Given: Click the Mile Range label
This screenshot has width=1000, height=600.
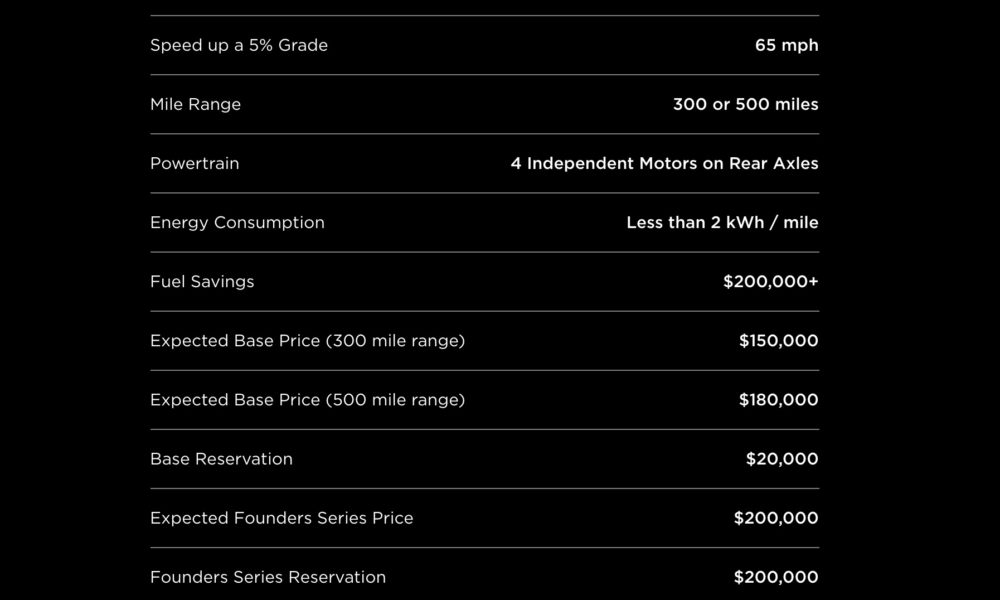Looking at the screenshot, I should [196, 105].
